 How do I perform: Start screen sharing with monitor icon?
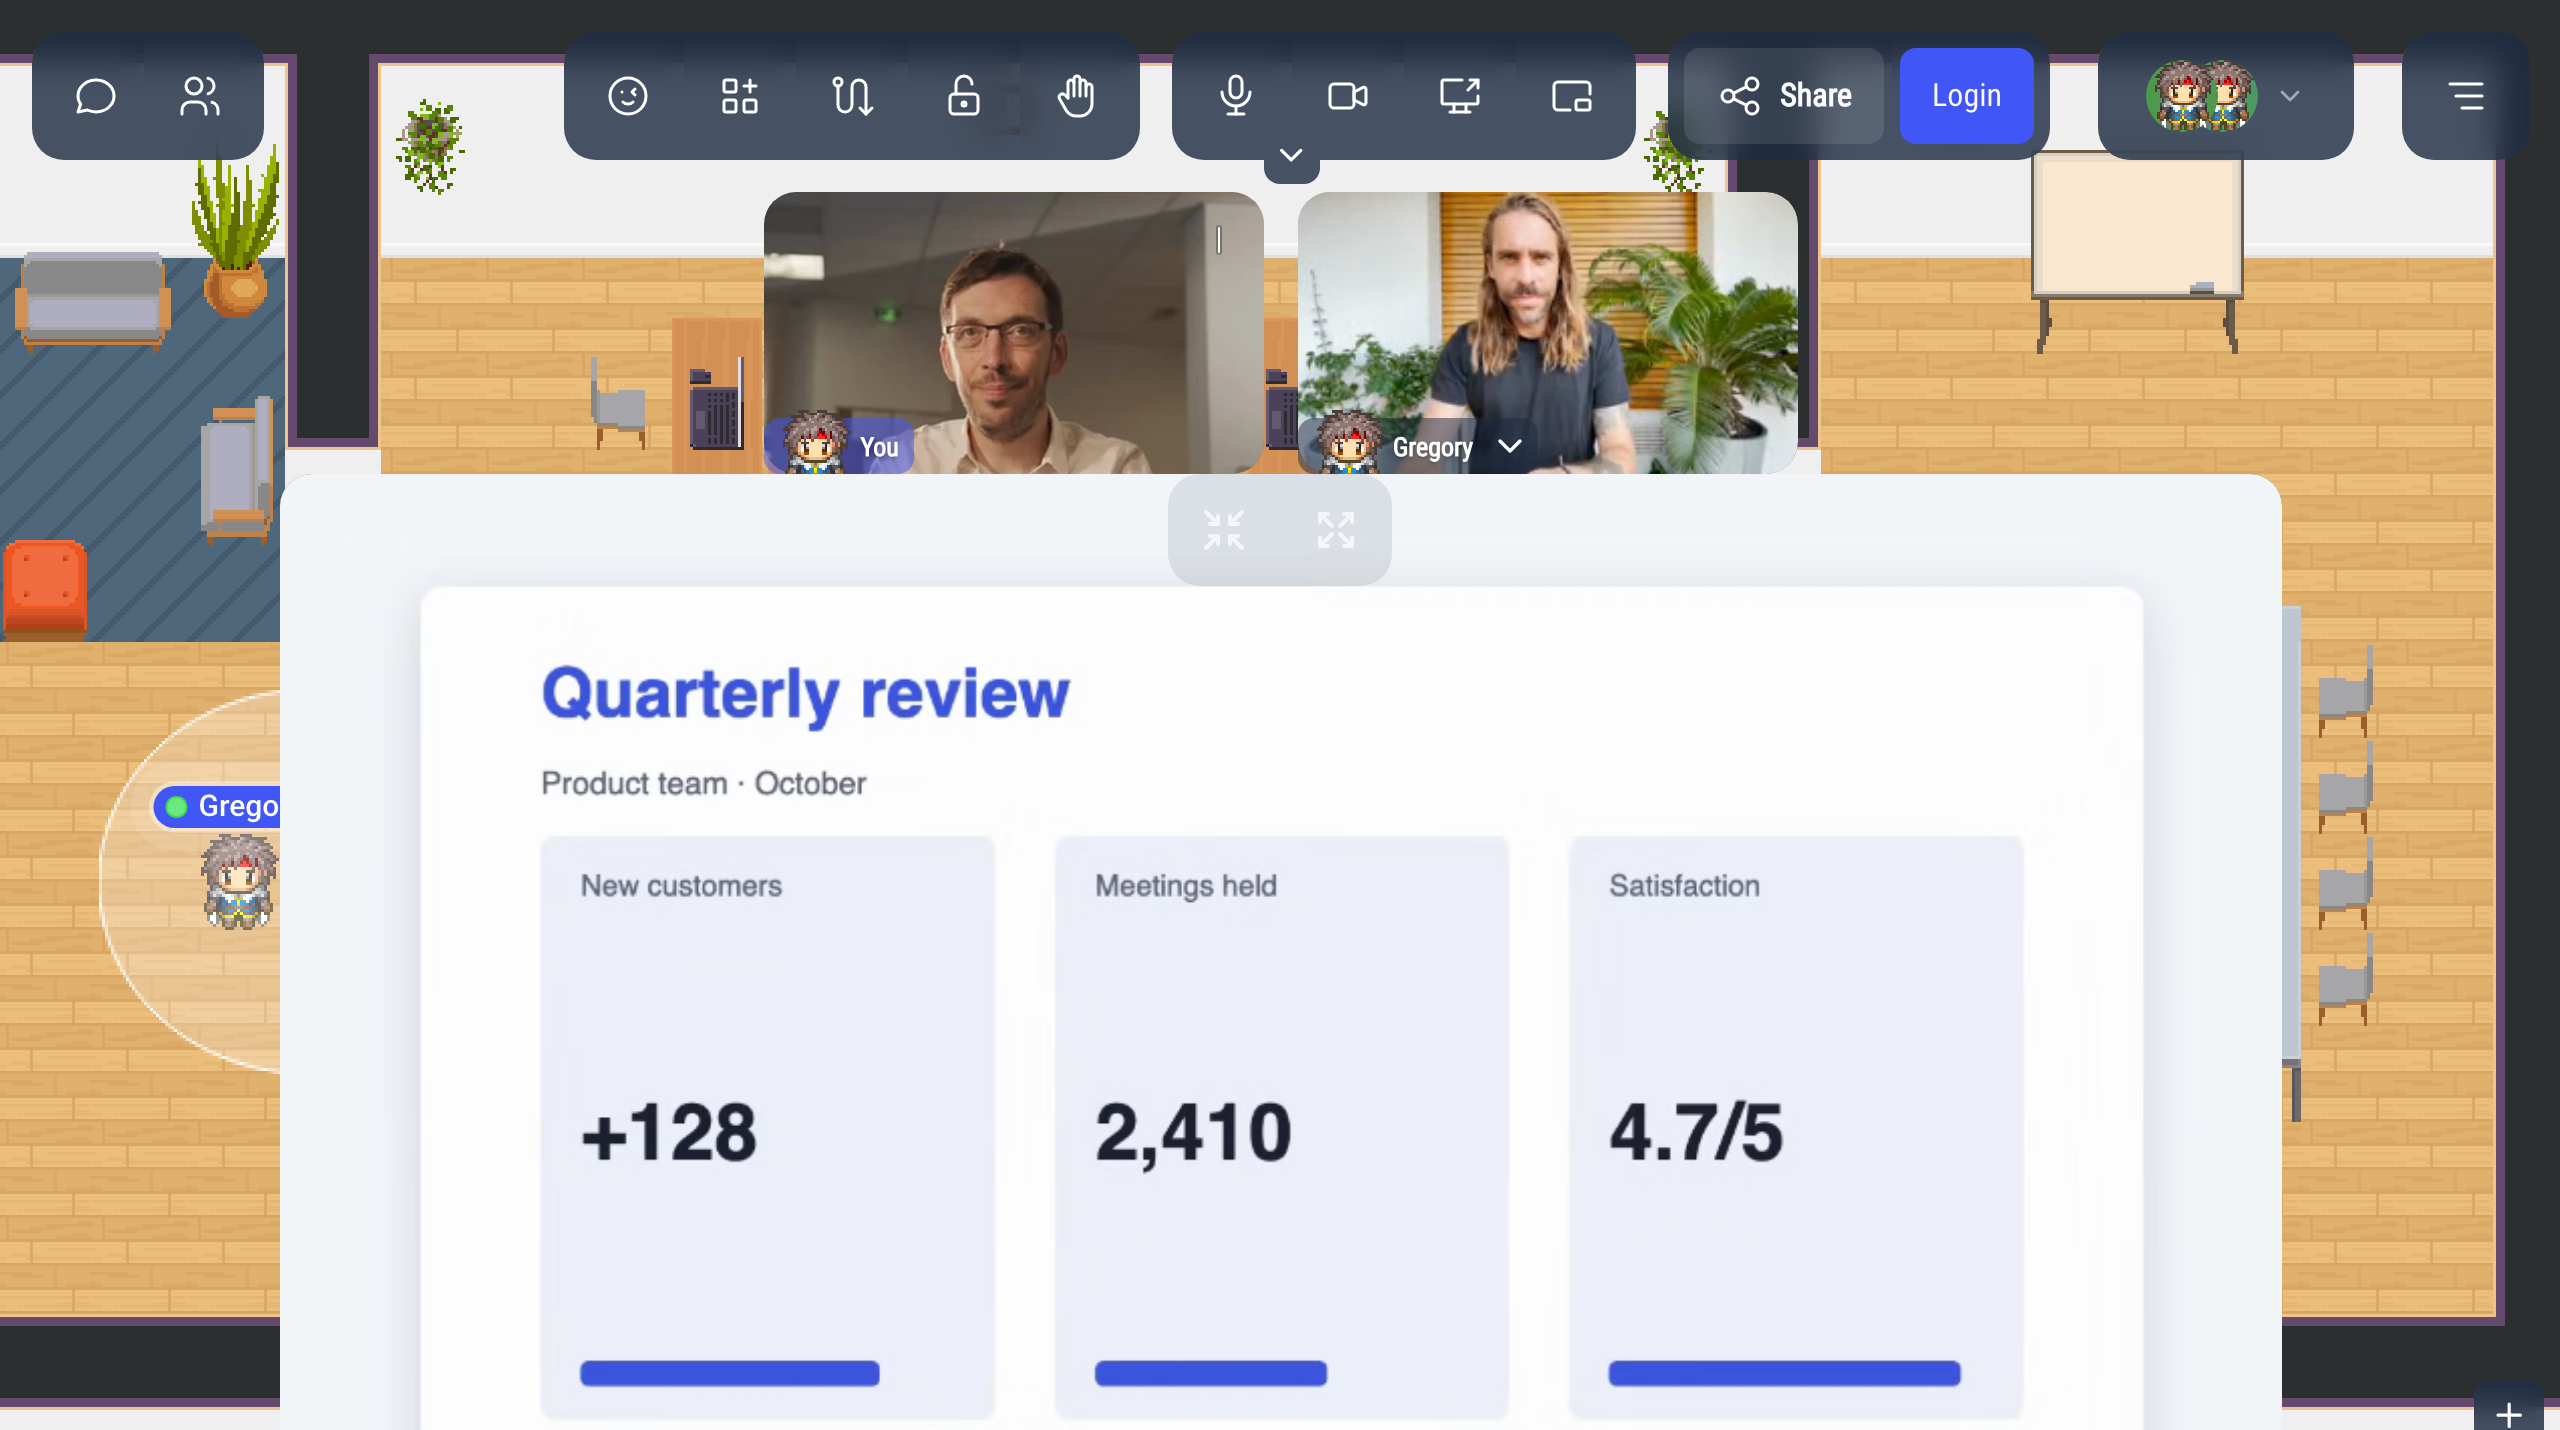click(x=1460, y=96)
